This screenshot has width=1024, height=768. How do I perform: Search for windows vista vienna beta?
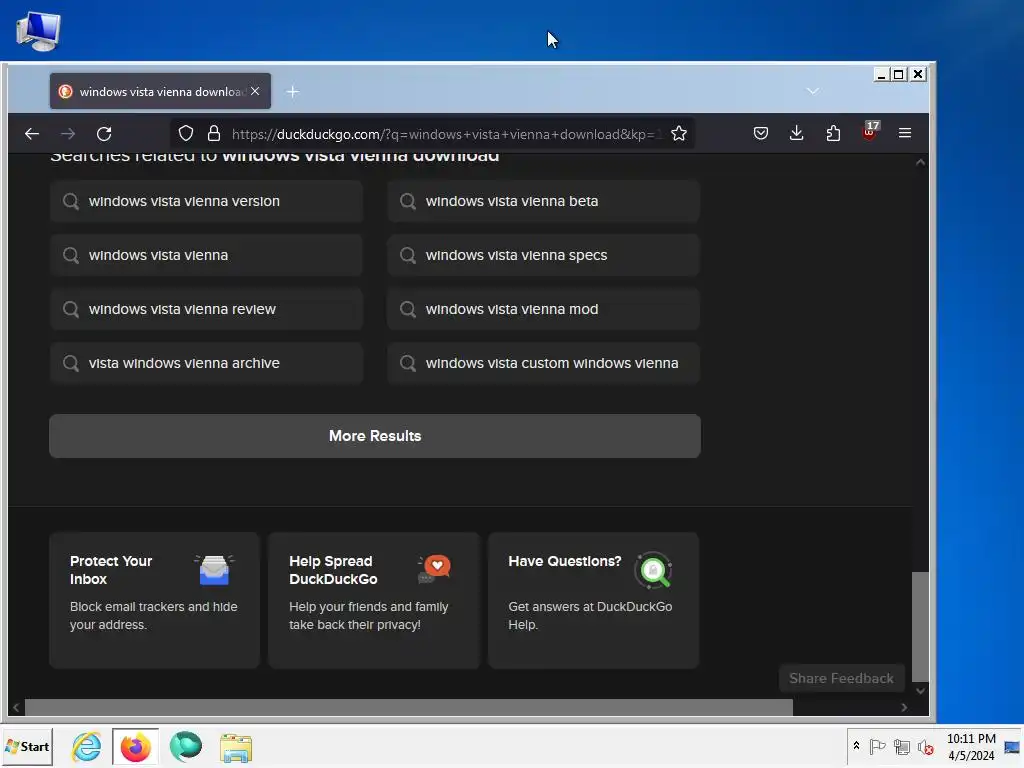[x=543, y=201]
